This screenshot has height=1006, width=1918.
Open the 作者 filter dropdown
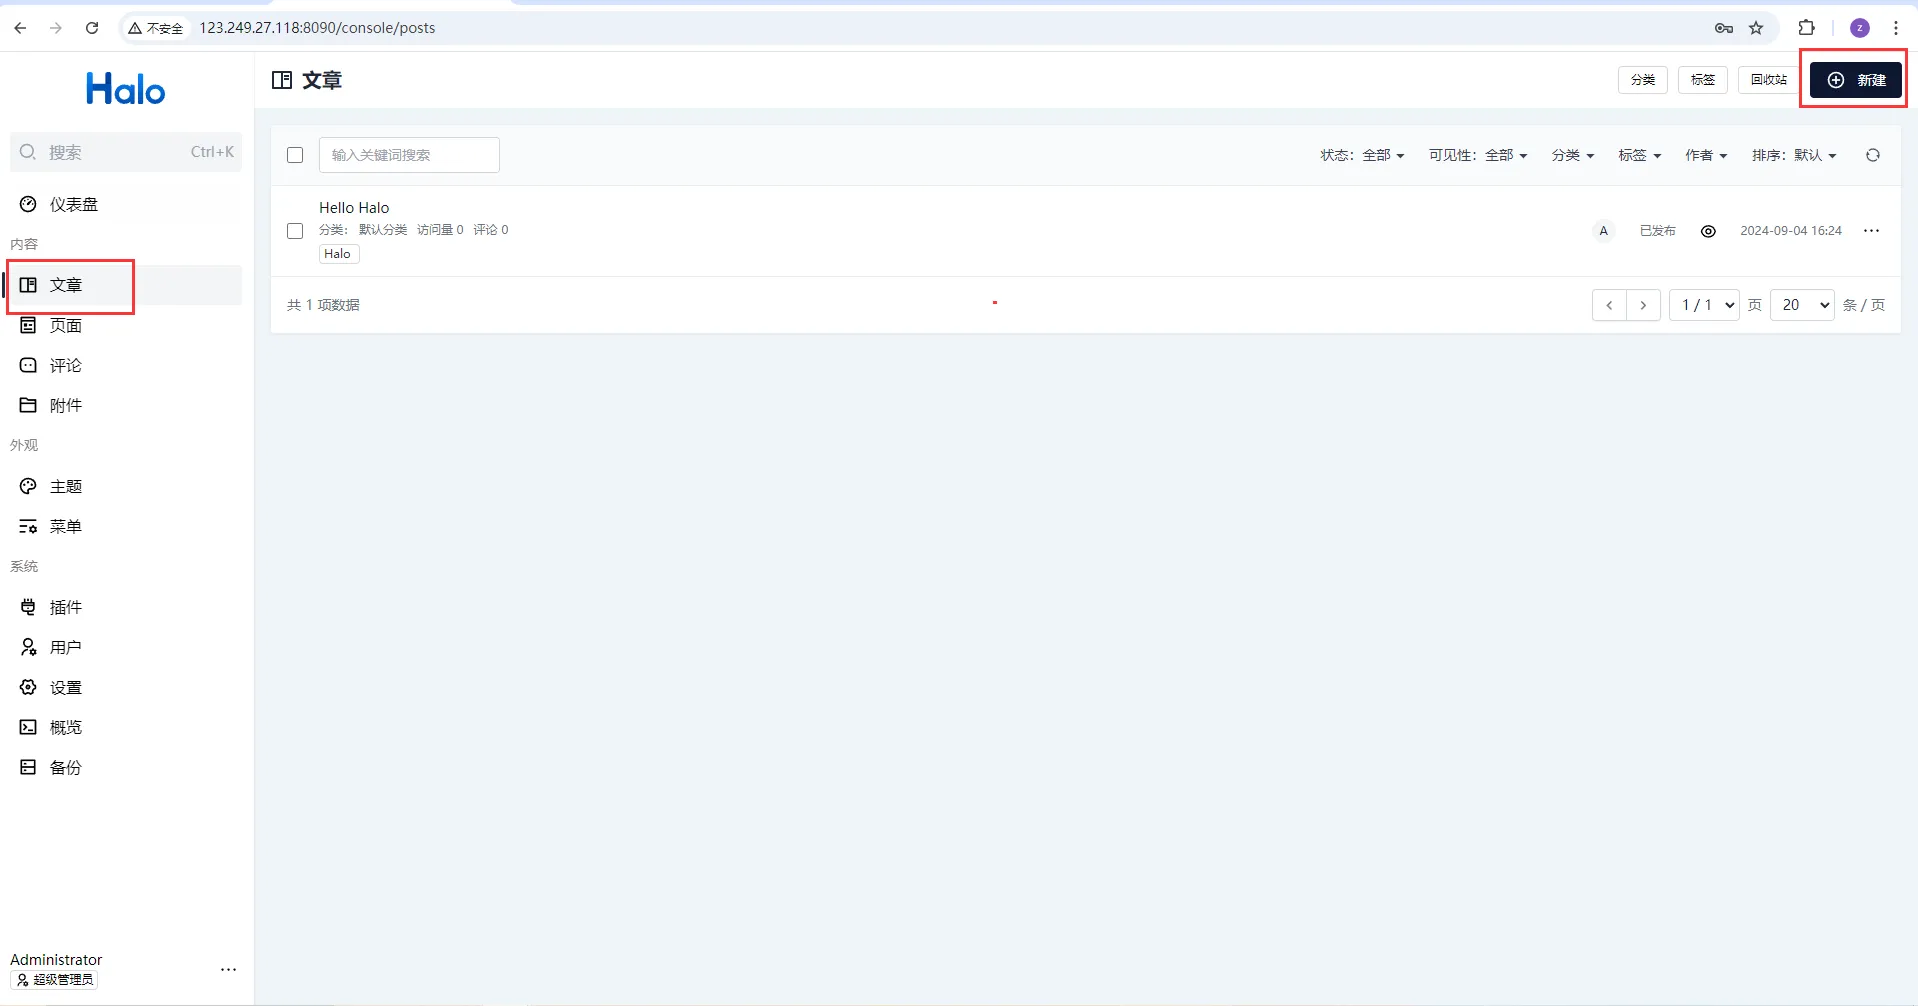(1706, 155)
